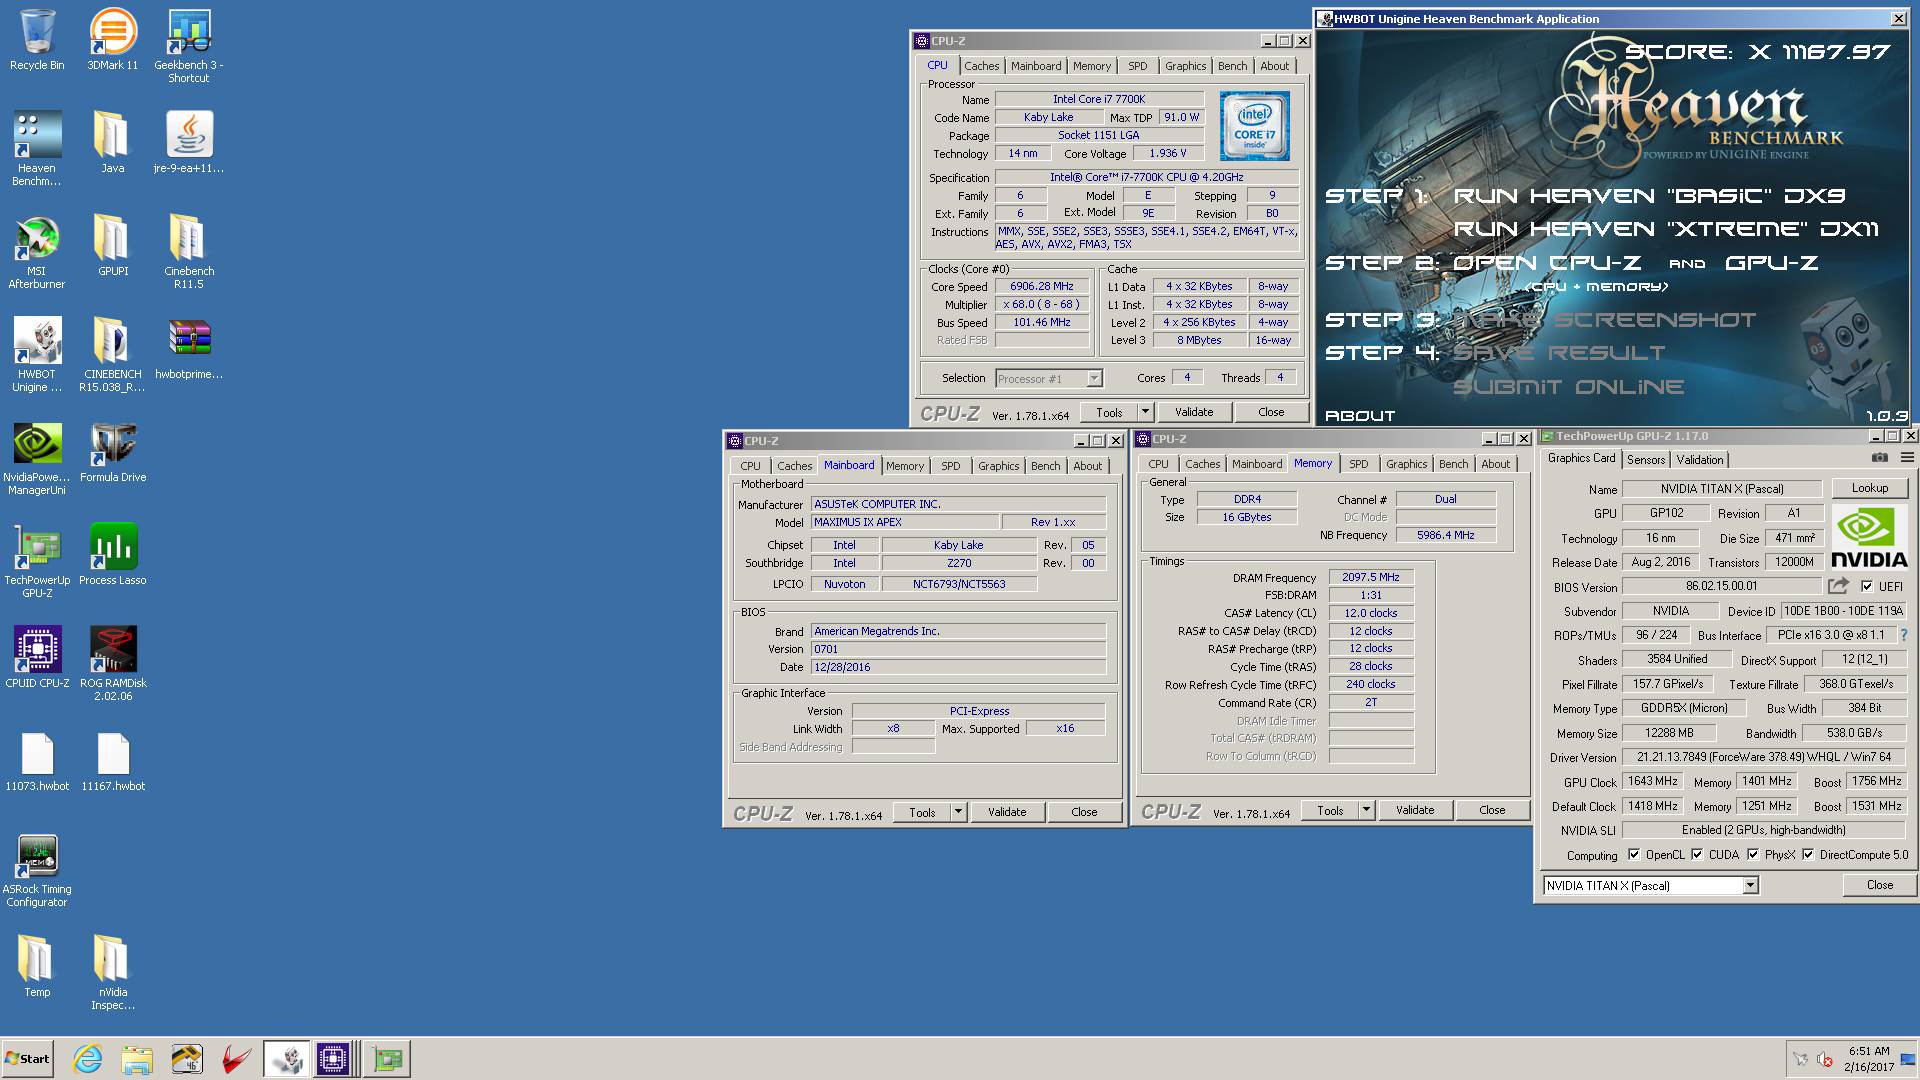
Task: Click the GPU-Z BIOS share/export icon
Action: 1838,586
